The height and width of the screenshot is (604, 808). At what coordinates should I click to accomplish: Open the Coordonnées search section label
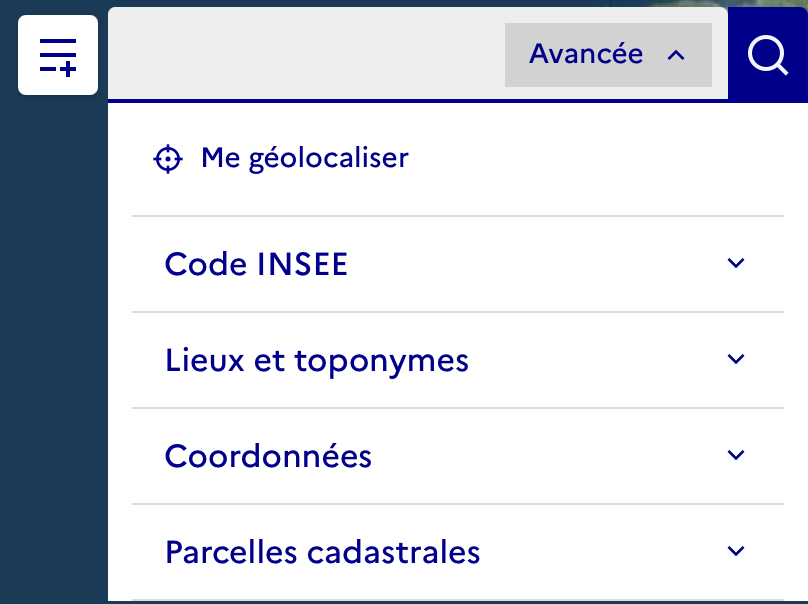click(x=268, y=456)
